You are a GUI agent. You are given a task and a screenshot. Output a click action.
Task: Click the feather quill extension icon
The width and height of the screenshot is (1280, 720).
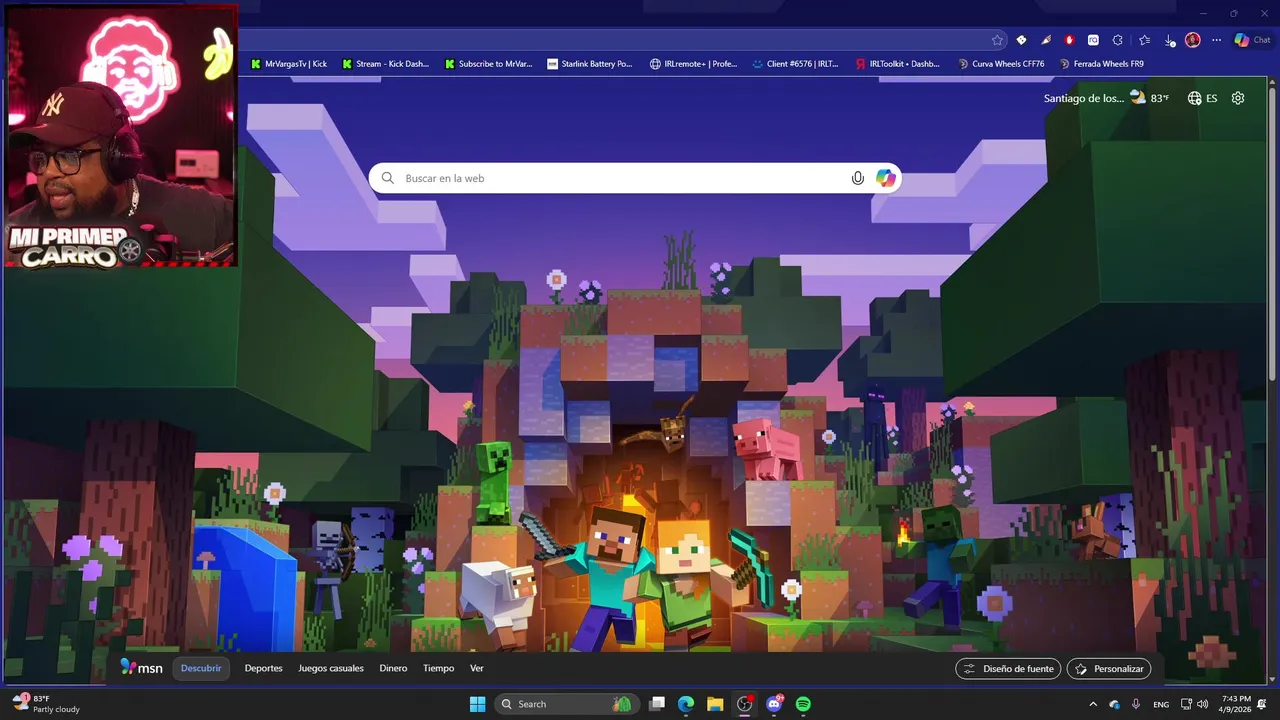[1045, 40]
